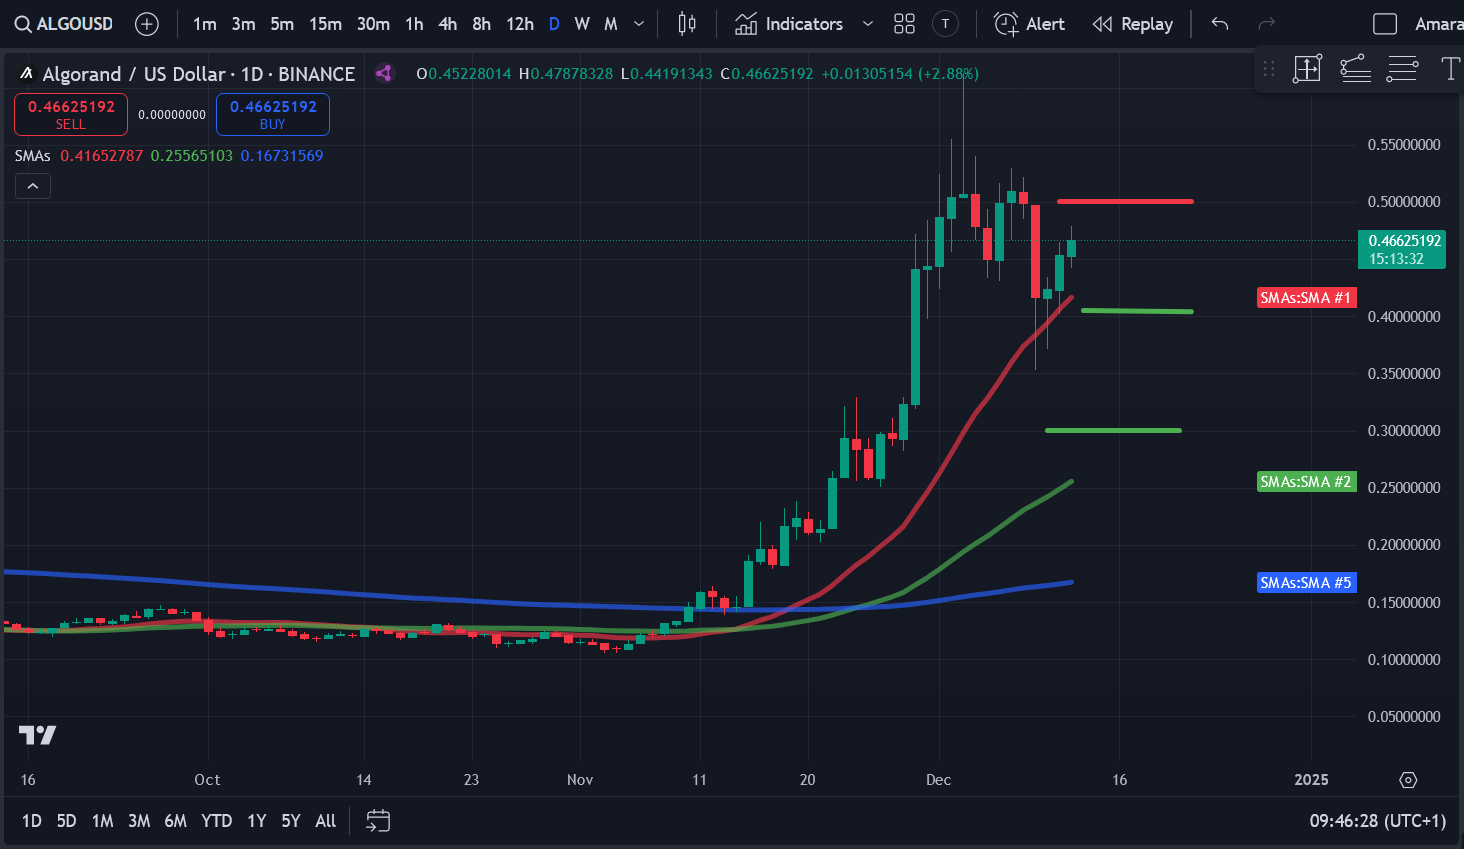Open the go-to-date calendar icon
1464x849 pixels.
(x=378, y=821)
